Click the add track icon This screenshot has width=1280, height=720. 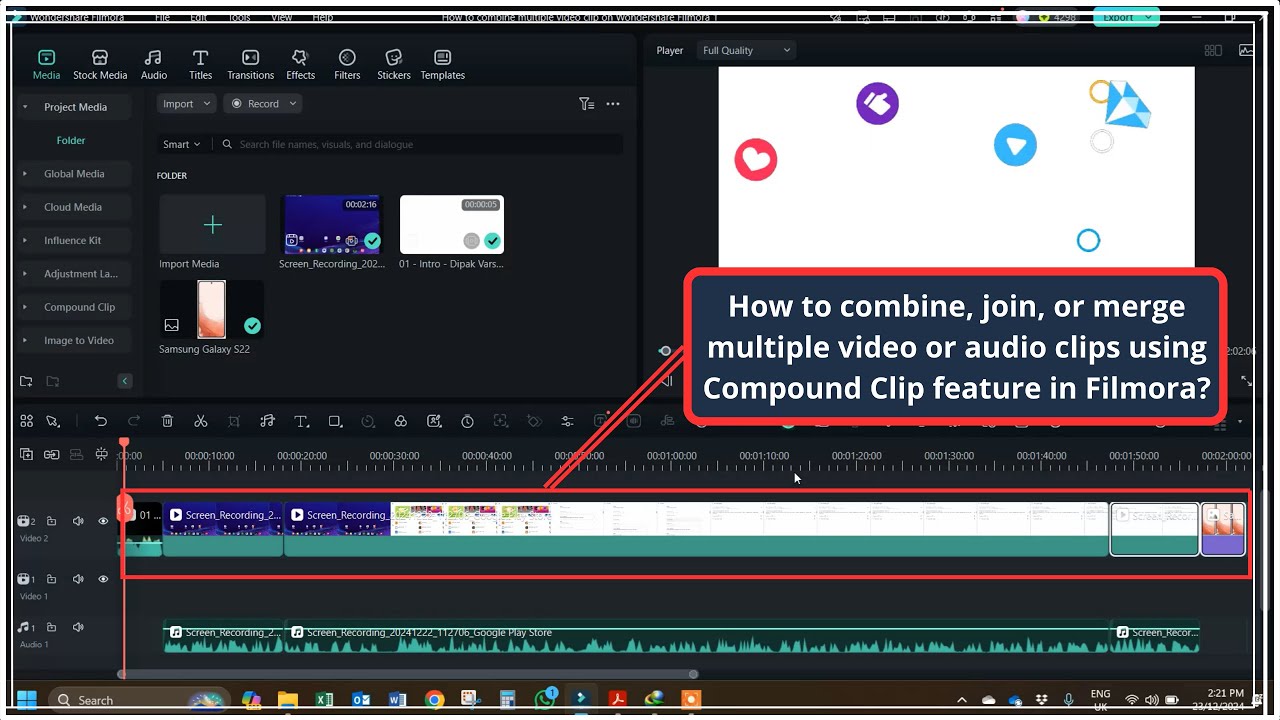click(x=26, y=455)
